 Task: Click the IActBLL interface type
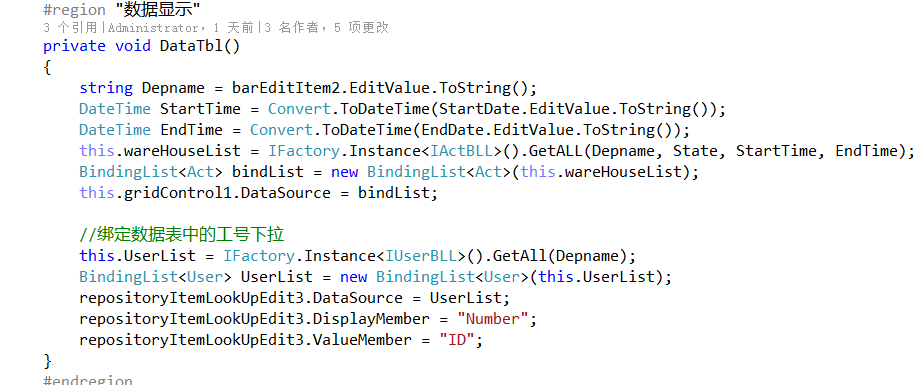click(x=461, y=151)
